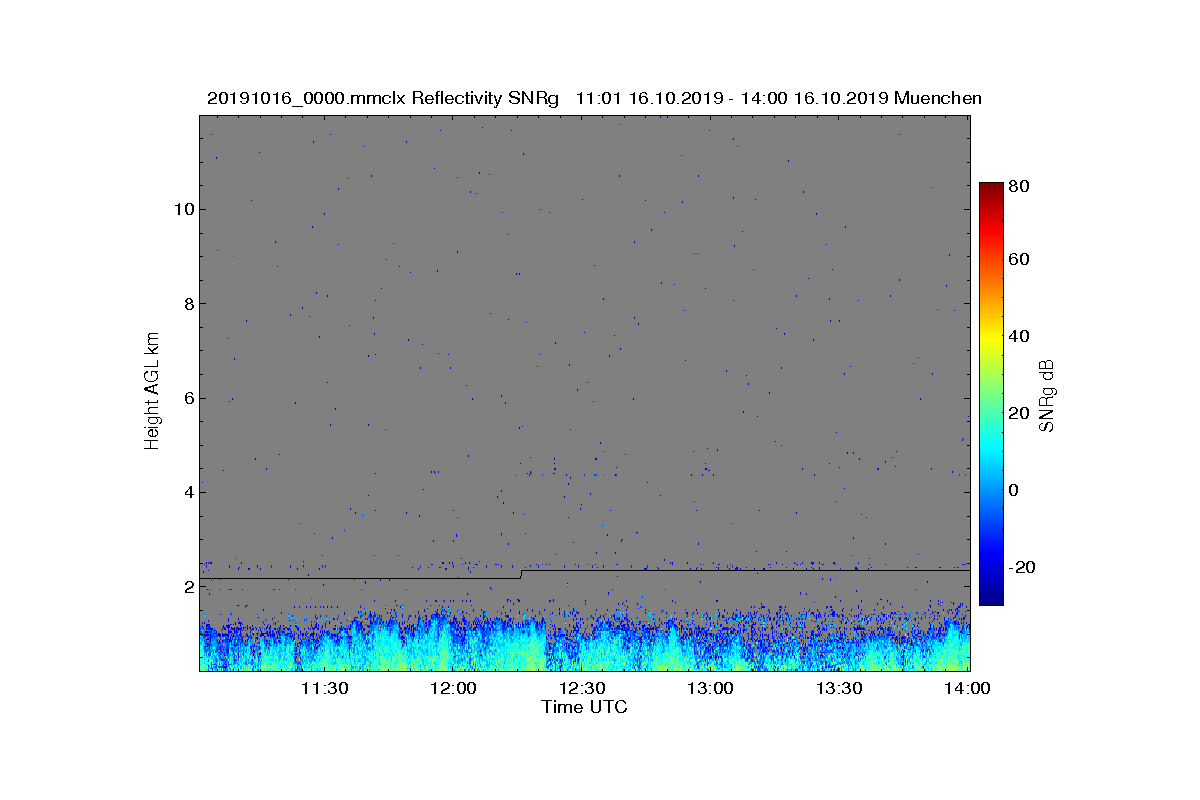Click the step in the black horizontal line
The image size is (1200, 800).
click(521, 574)
